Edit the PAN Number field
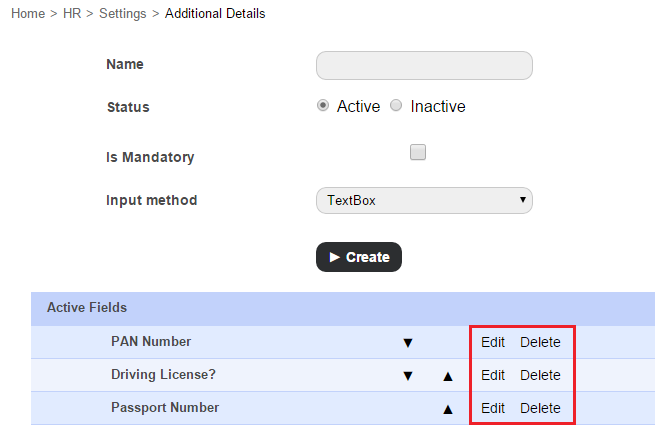The image size is (664, 435). (493, 342)
